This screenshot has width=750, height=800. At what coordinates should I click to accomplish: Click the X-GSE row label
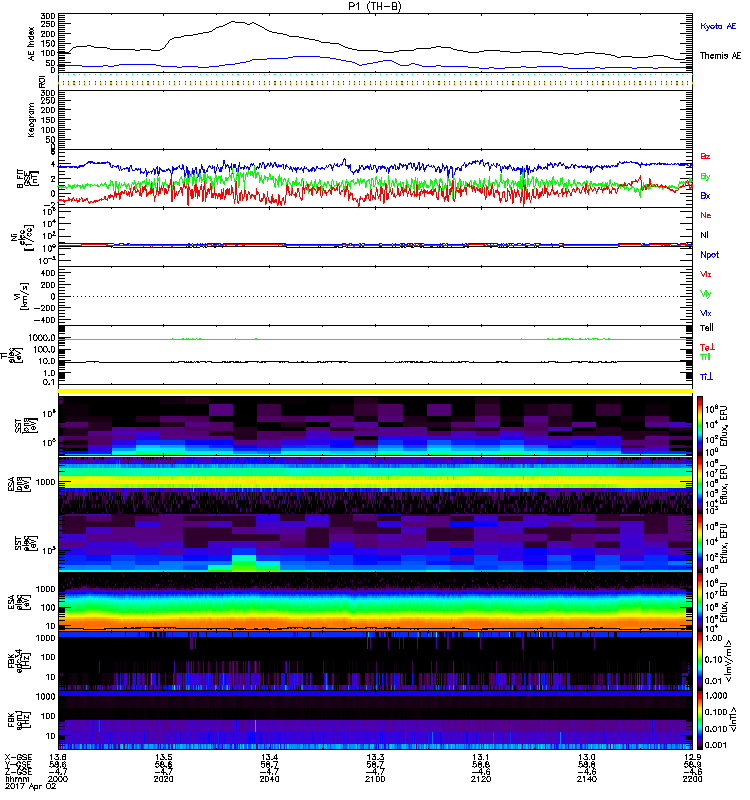point(18,757)
